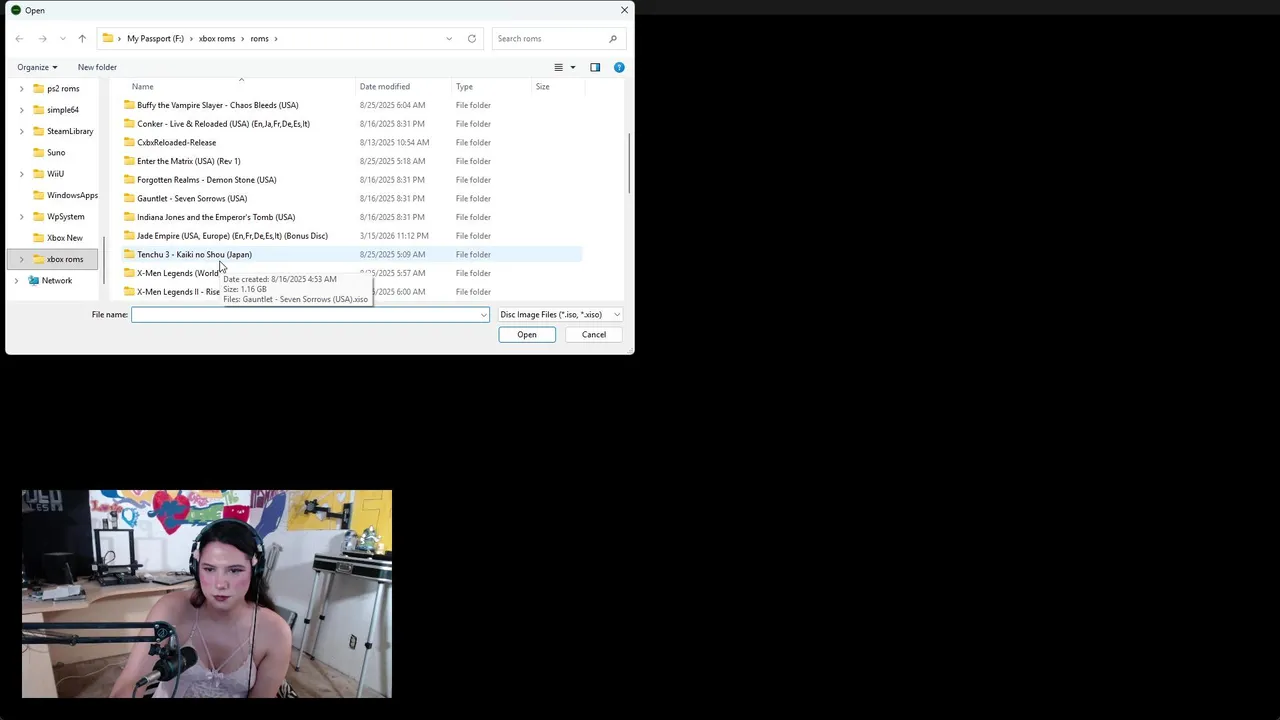The width and height of the screenshot is (1280, 720).
Task: Toggle the preview pane
Action: pos(595,67)
